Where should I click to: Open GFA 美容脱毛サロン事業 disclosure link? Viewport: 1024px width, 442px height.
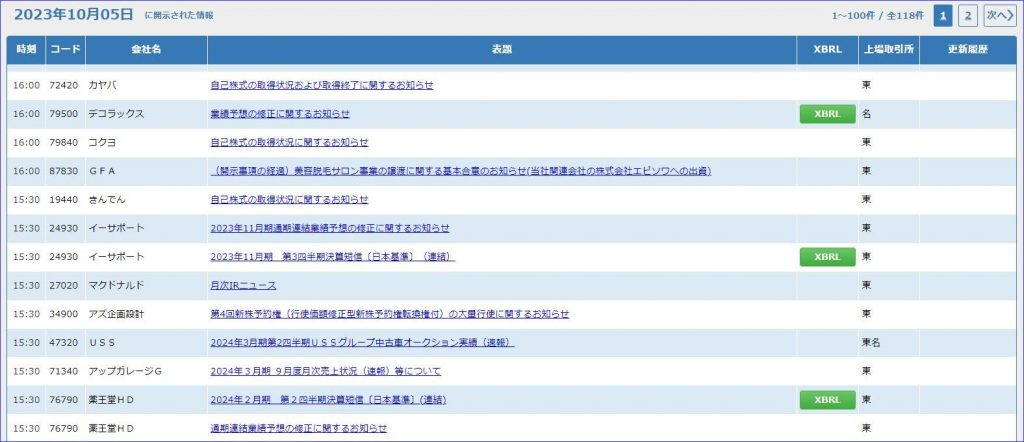tap(460, 171)
